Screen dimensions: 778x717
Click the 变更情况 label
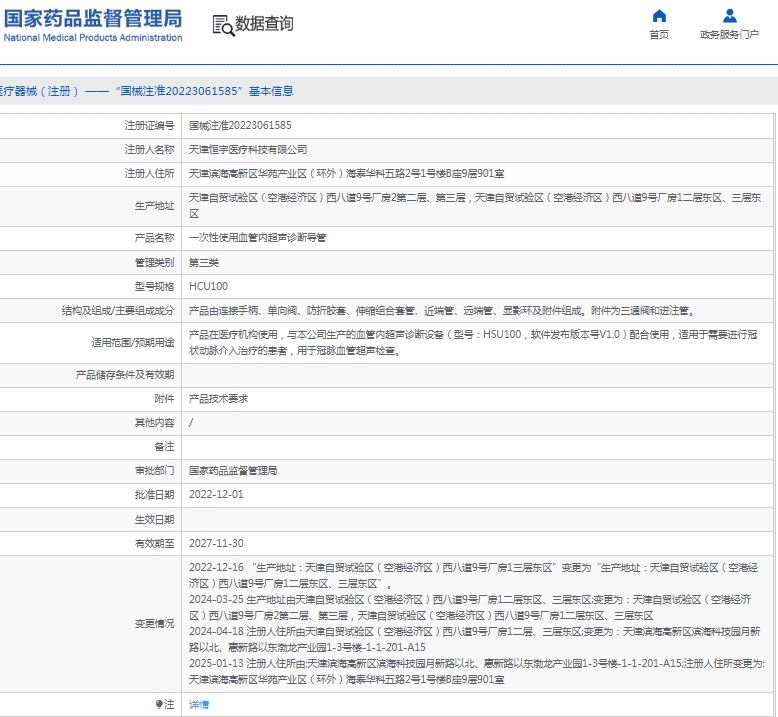click(x=154, y=623)
